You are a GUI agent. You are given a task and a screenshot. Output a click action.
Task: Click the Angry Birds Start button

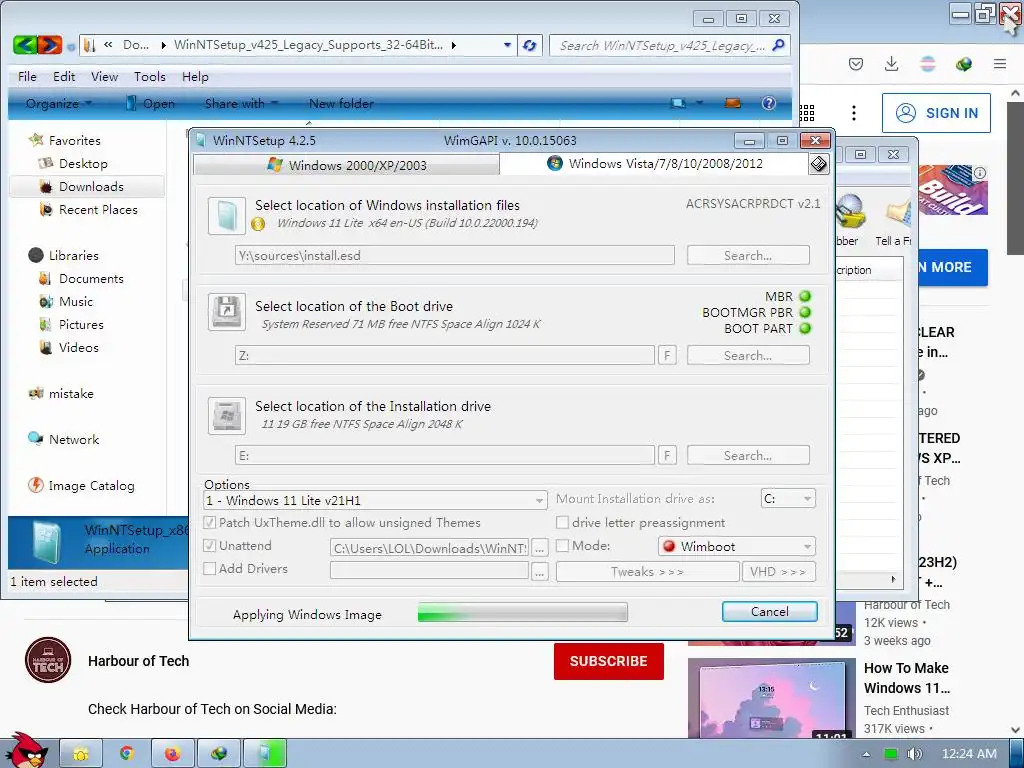pyautogui.click(x=25, y=751)
